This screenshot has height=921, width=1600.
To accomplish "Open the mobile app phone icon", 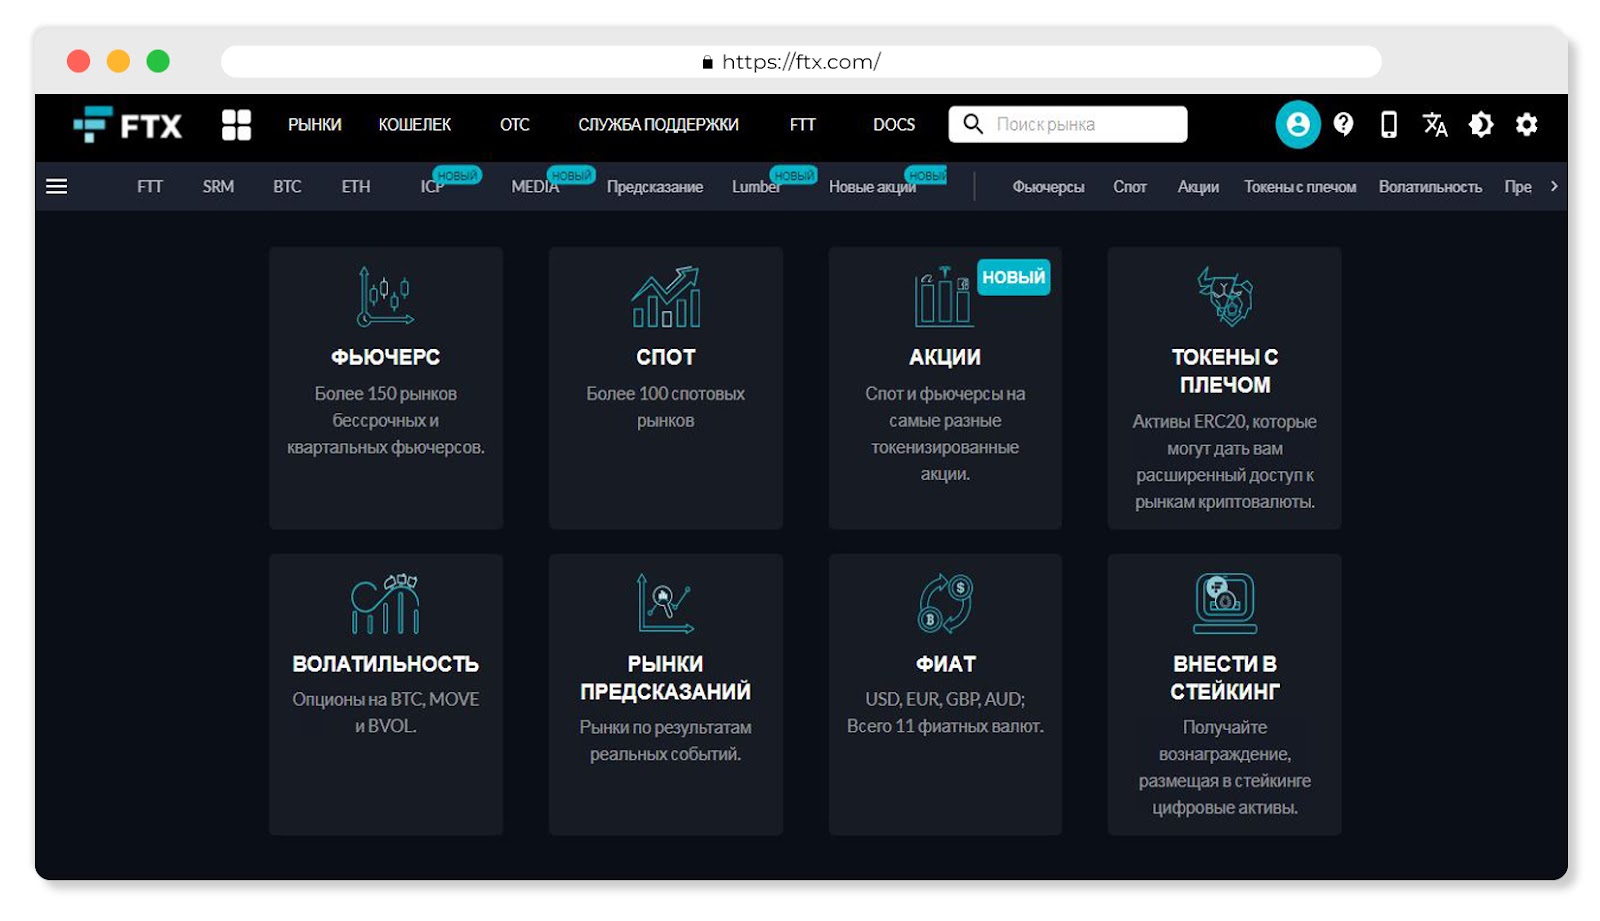I will click(x=1389, y=124).
